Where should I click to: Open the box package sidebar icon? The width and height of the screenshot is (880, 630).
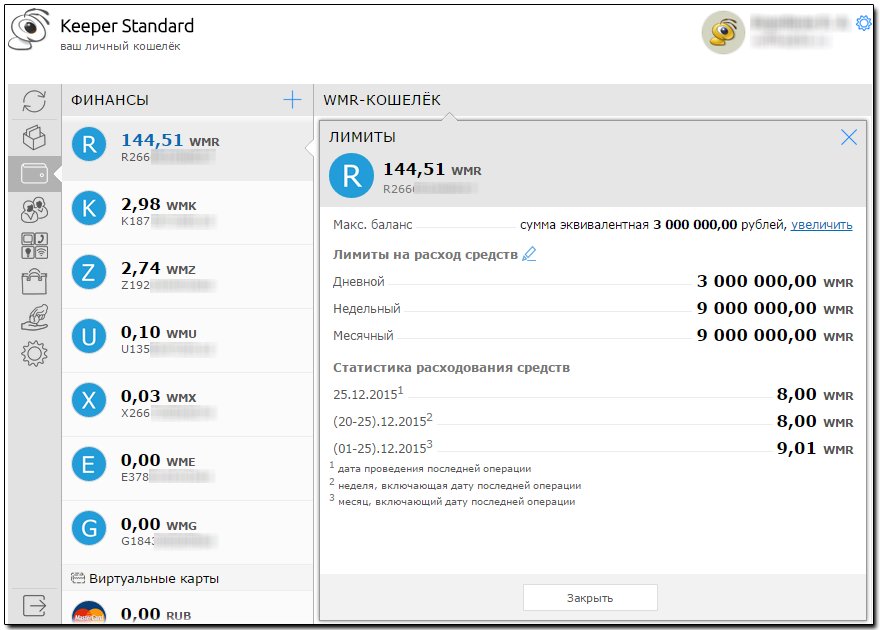(x=34, y=137)
